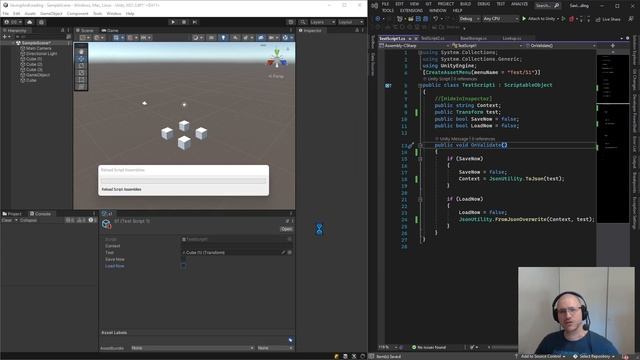Open AssetBundle None dropdown

pyautogui.click(x=192, y=348)
